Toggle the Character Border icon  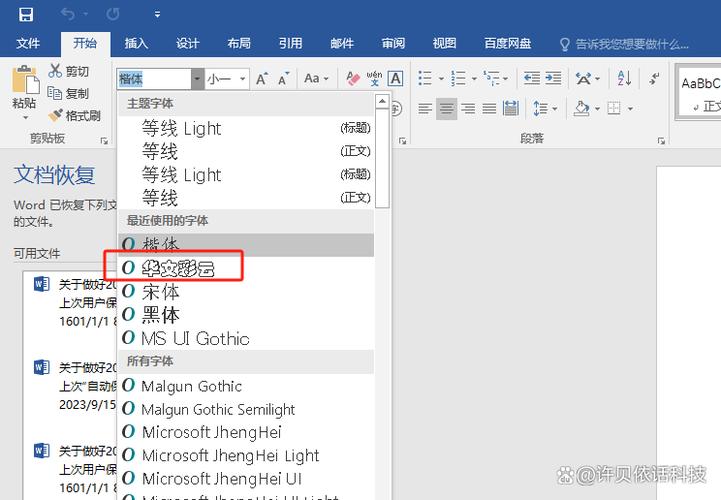point(395,79)
